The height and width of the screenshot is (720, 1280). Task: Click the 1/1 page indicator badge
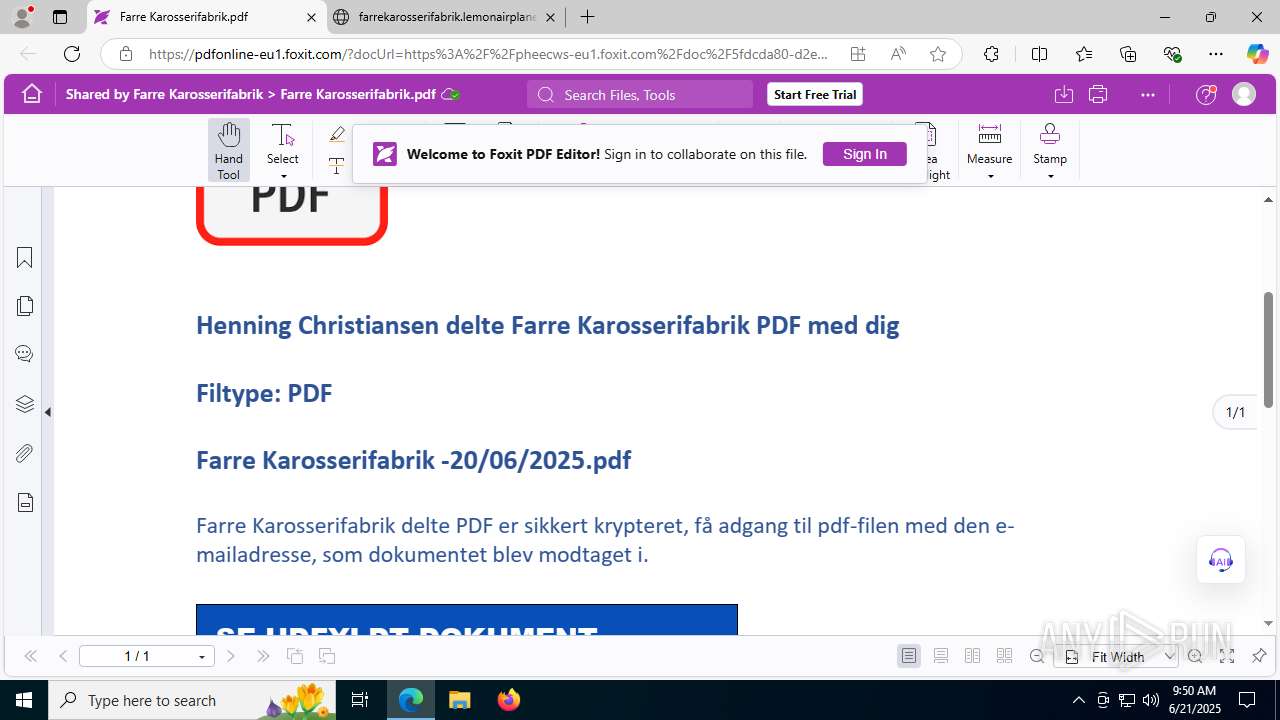[1236, 412]
